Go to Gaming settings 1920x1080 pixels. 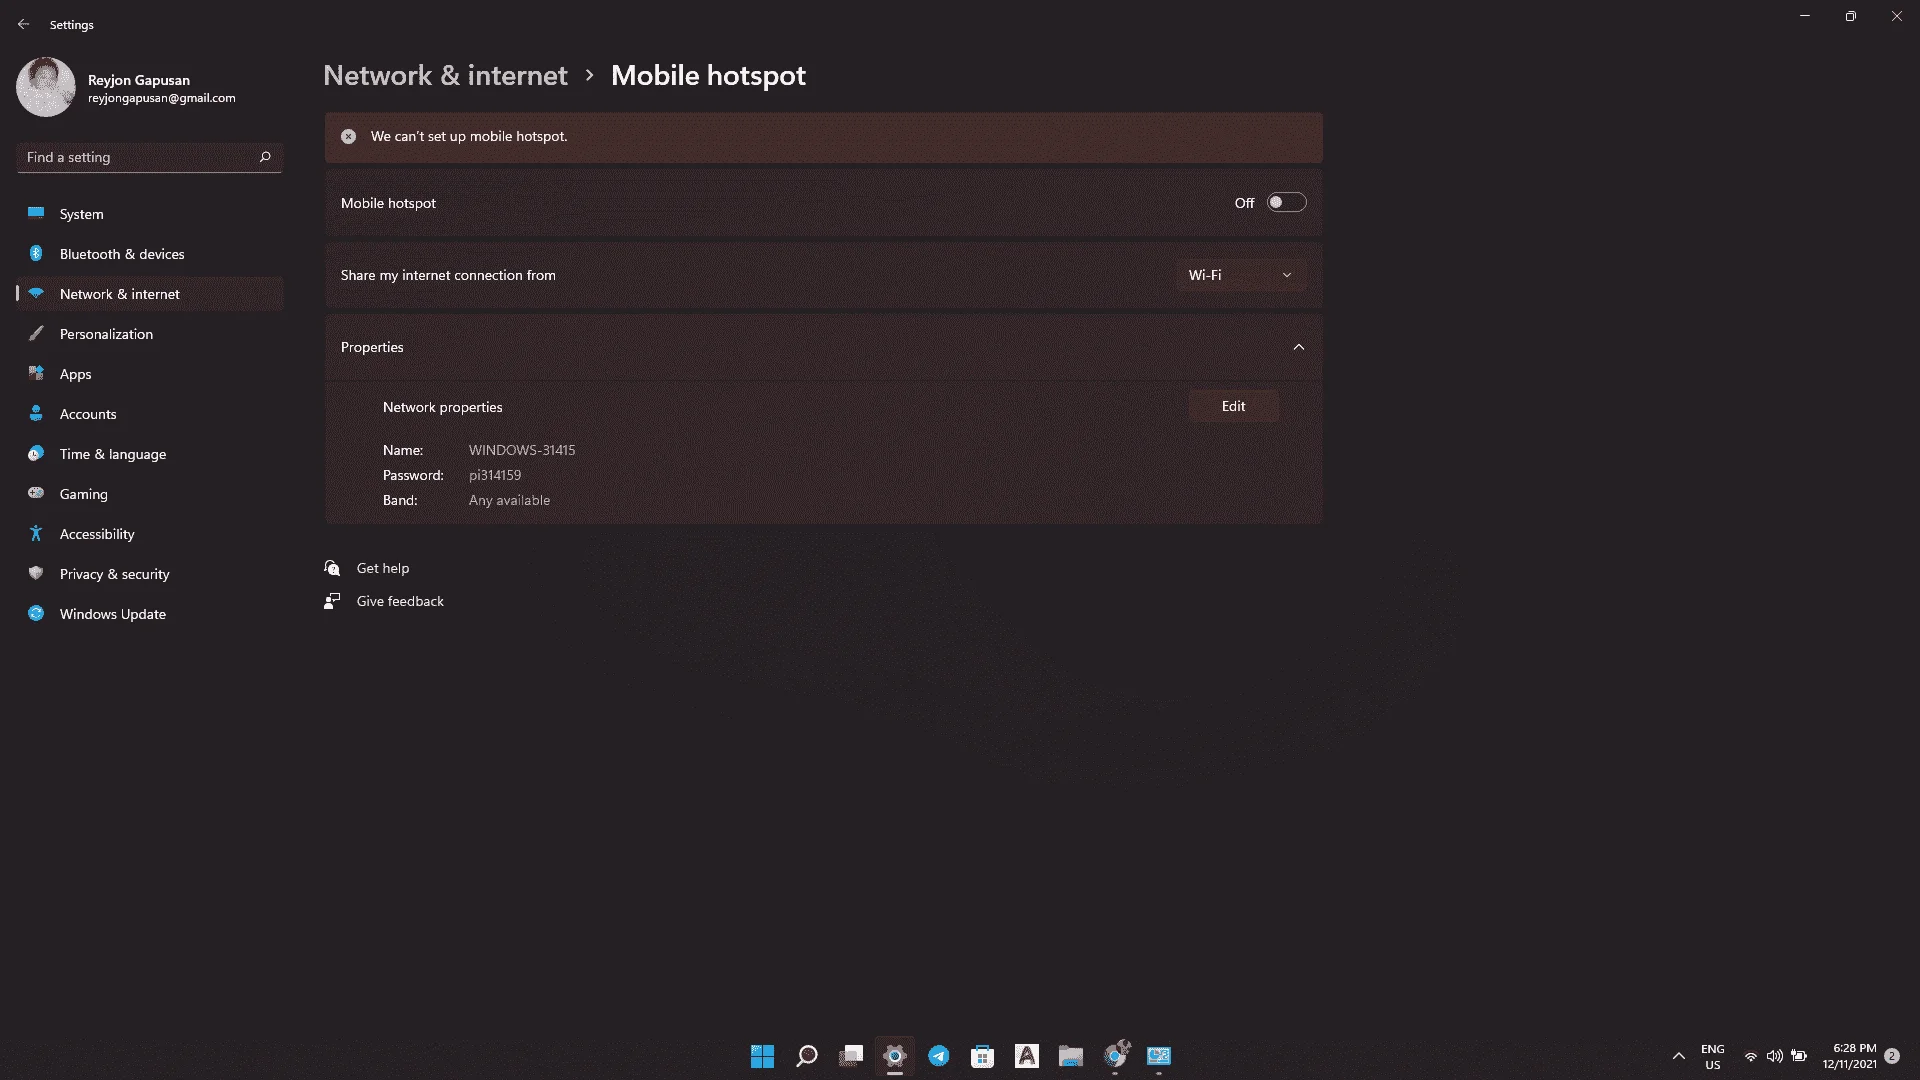(x=150, y=494)
